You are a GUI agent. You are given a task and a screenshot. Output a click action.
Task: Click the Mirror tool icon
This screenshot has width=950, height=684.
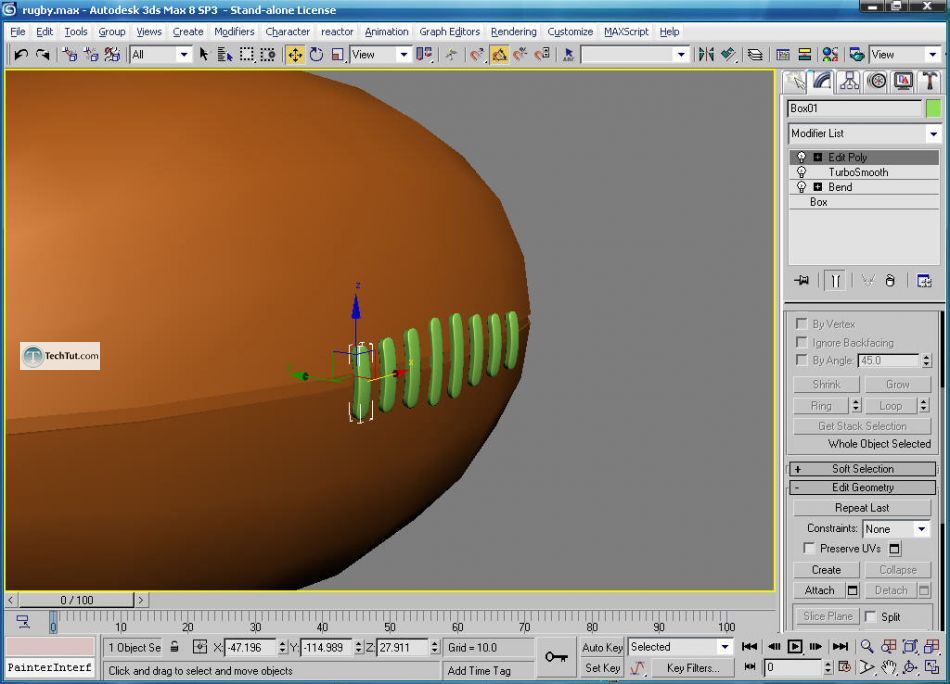(x=706, y=55)
